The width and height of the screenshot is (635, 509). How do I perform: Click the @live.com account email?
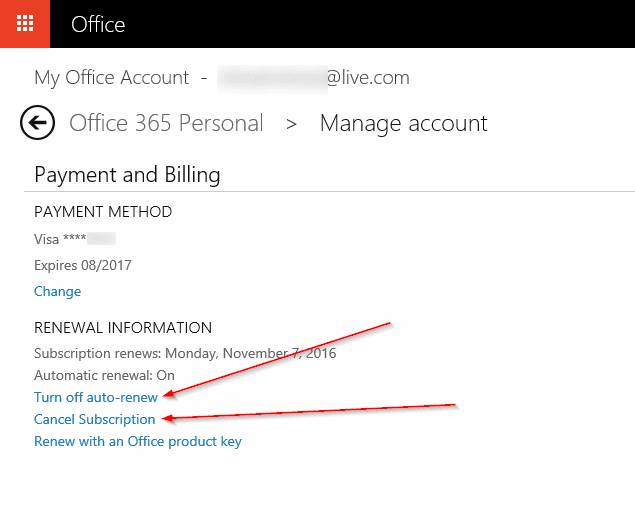pos(313,78)
